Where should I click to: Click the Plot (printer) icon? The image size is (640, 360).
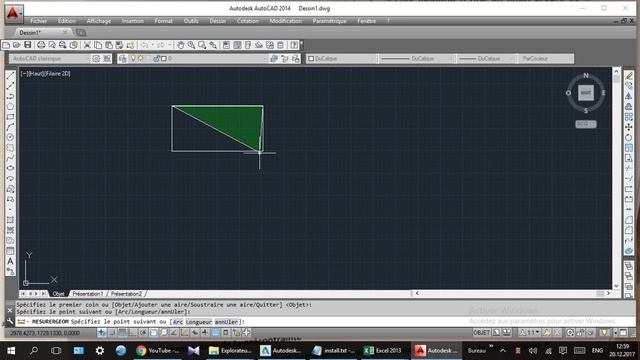[41, 45]
